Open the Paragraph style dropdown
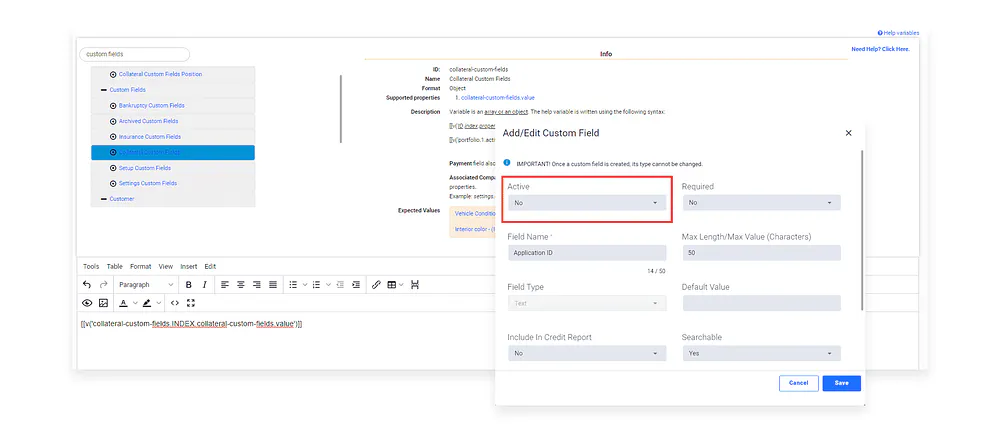The width and height of the screenshot is (1000, 431). pos(145,285)
